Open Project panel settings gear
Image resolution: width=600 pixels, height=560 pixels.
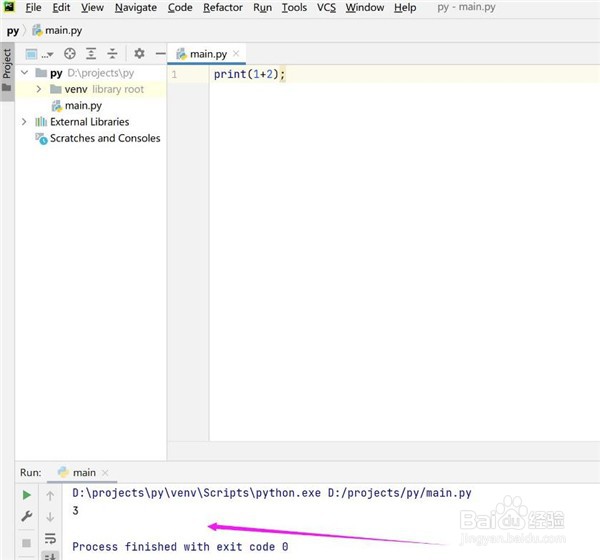click(x=139, y=54)
